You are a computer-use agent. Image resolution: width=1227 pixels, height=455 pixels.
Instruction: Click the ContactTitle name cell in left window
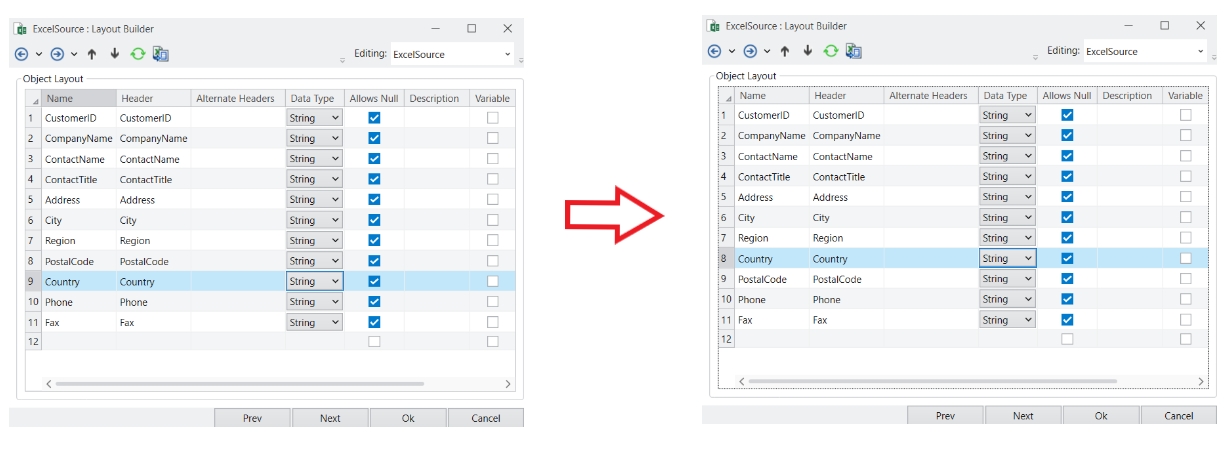pyautogui.click(x=79, y=180)
